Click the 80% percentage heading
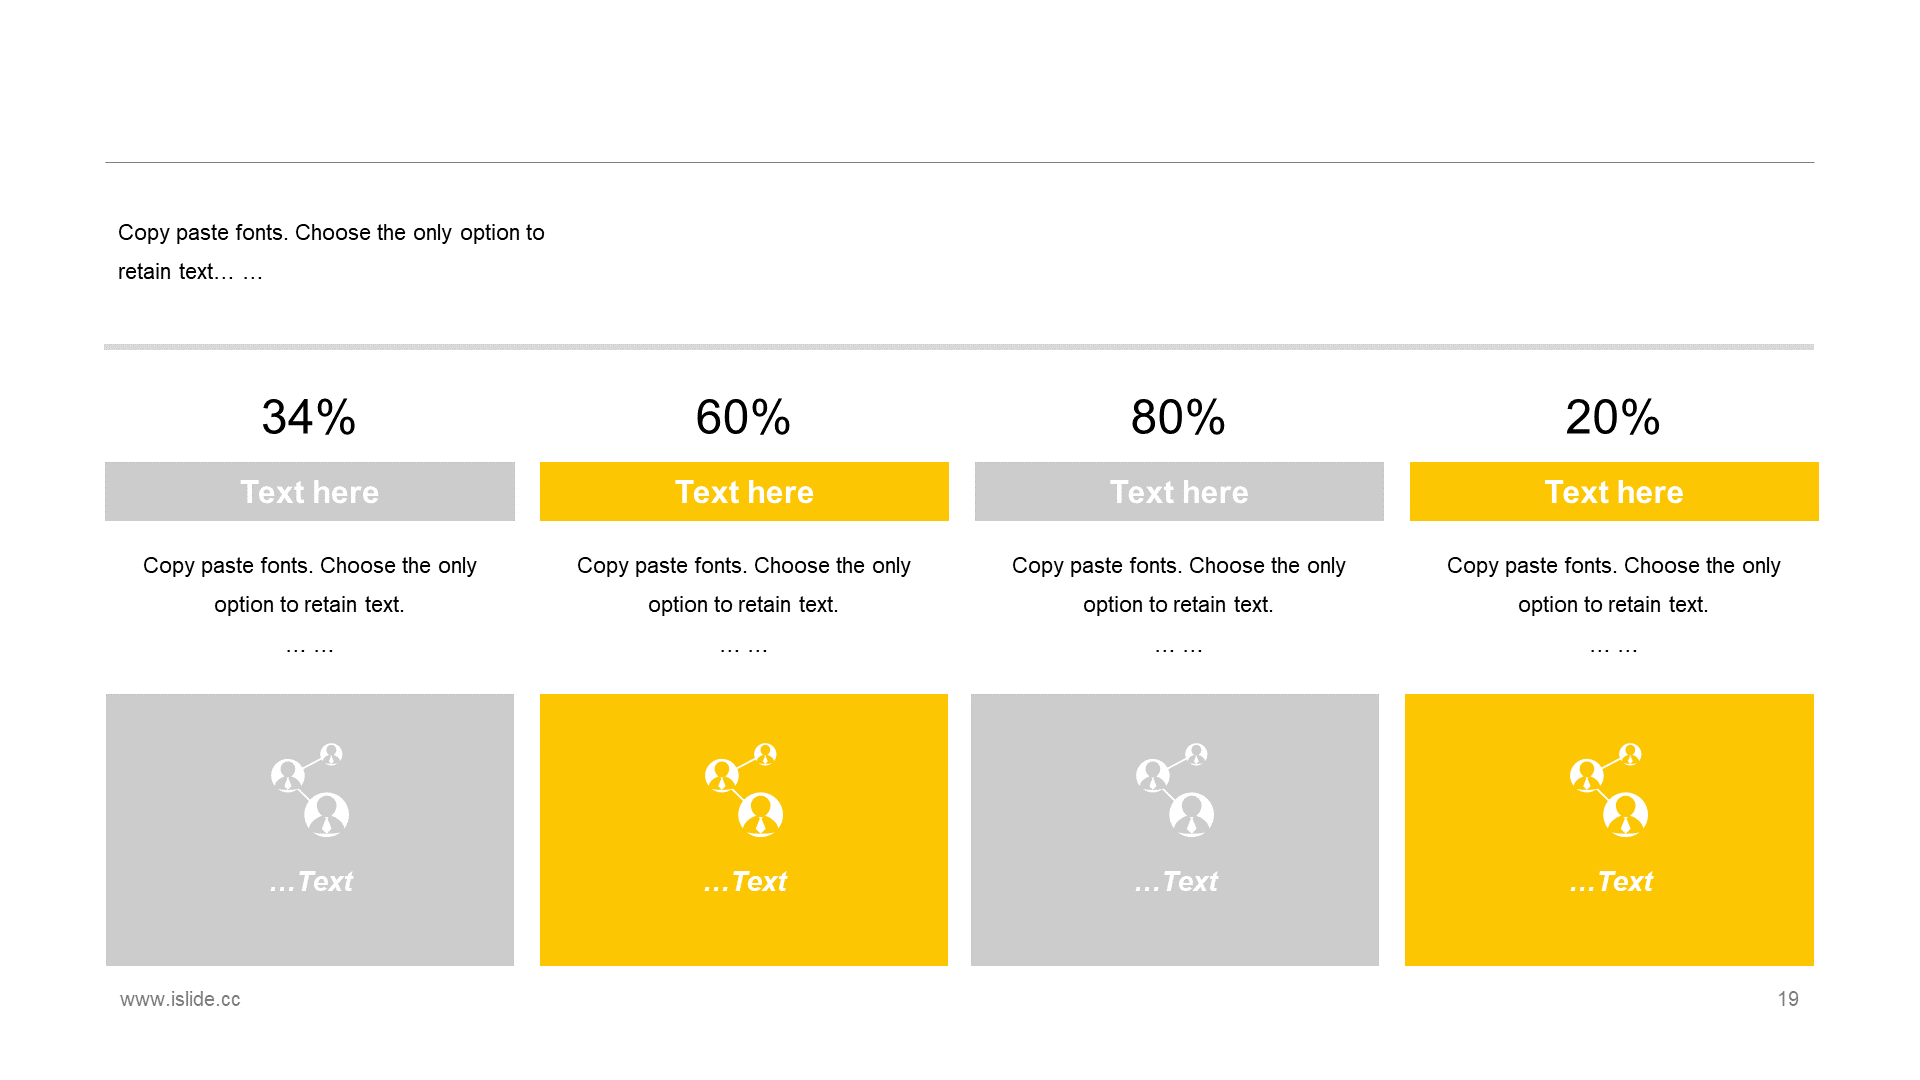The width and height of the screenshot is (1920, 1080). click(1178, 417)
